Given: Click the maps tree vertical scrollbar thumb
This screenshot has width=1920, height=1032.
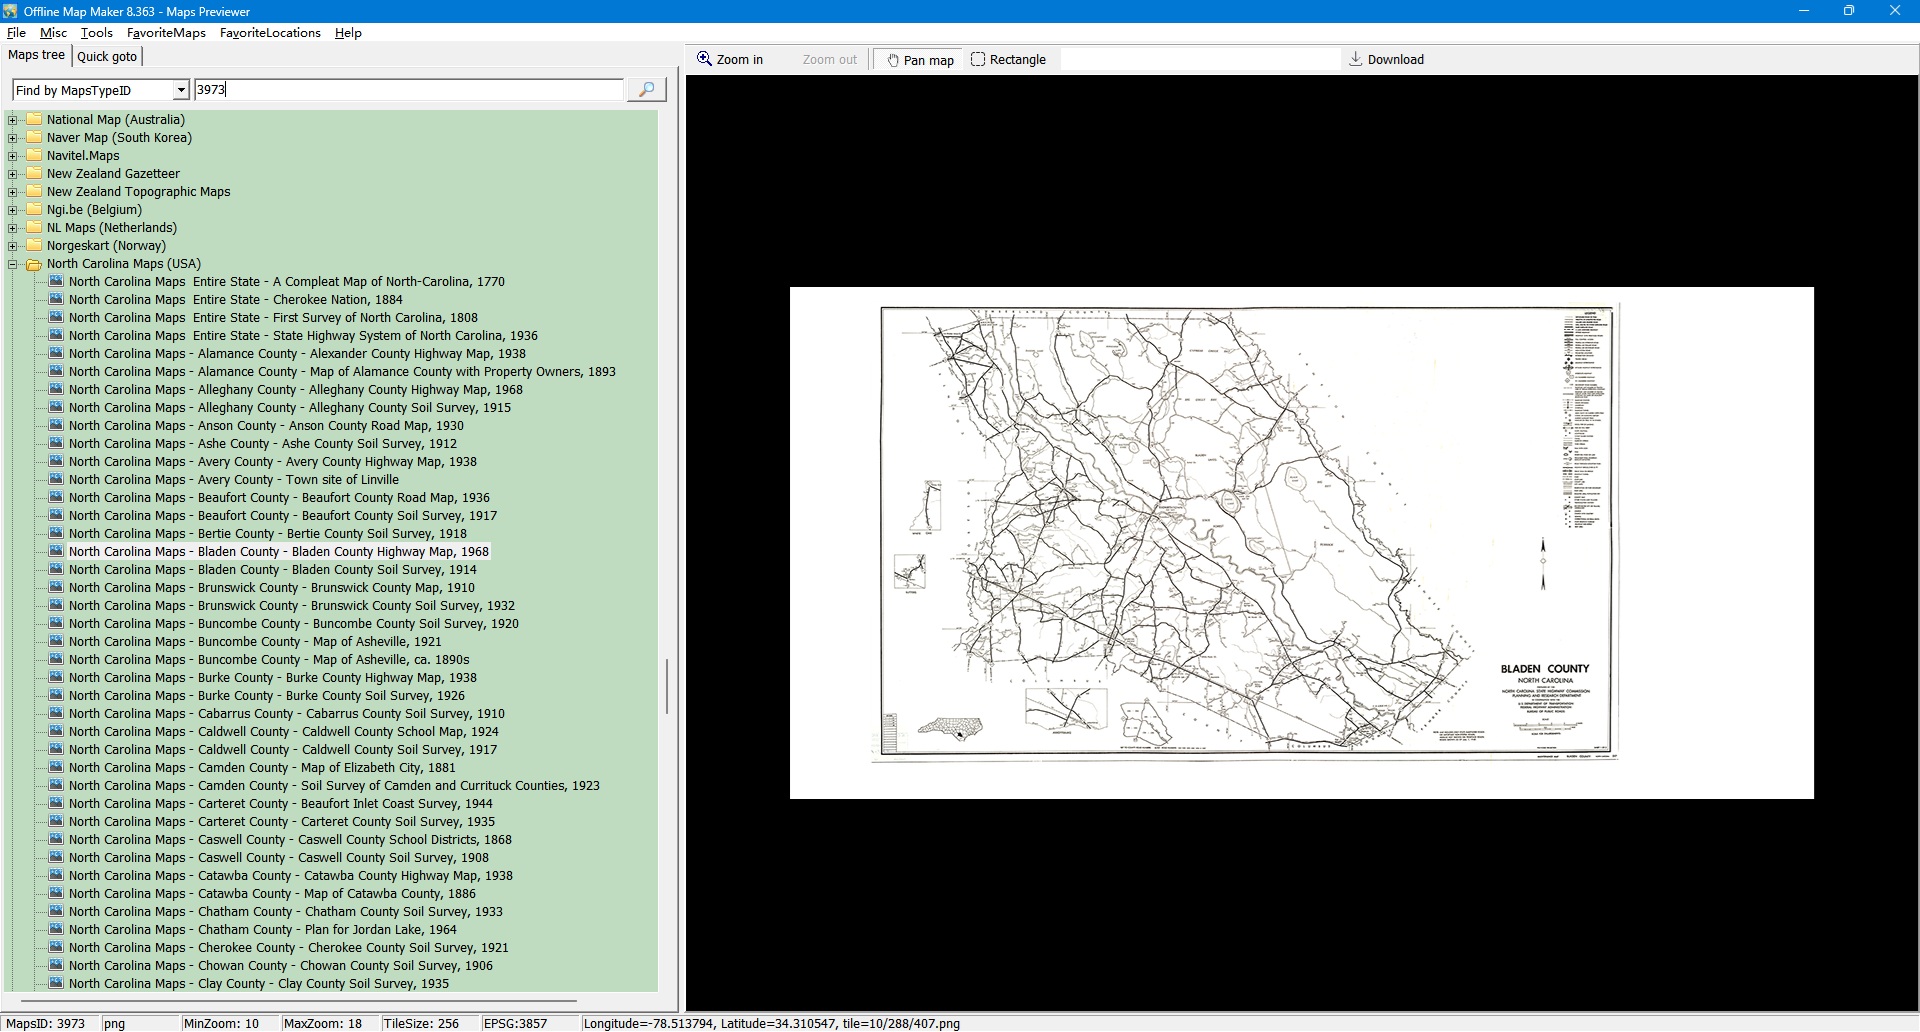Looking at the screenshot, I should (x=667, y=685).
